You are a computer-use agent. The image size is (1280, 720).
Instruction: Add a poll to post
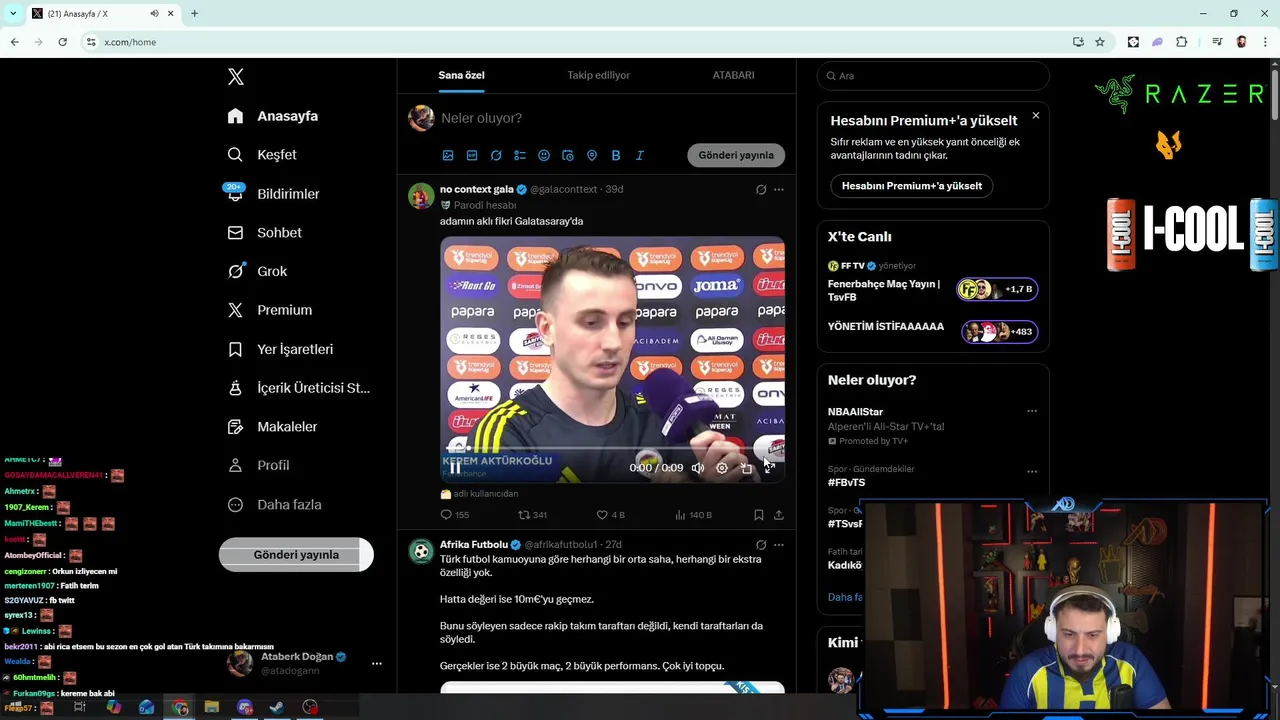(x=520, y=155)
